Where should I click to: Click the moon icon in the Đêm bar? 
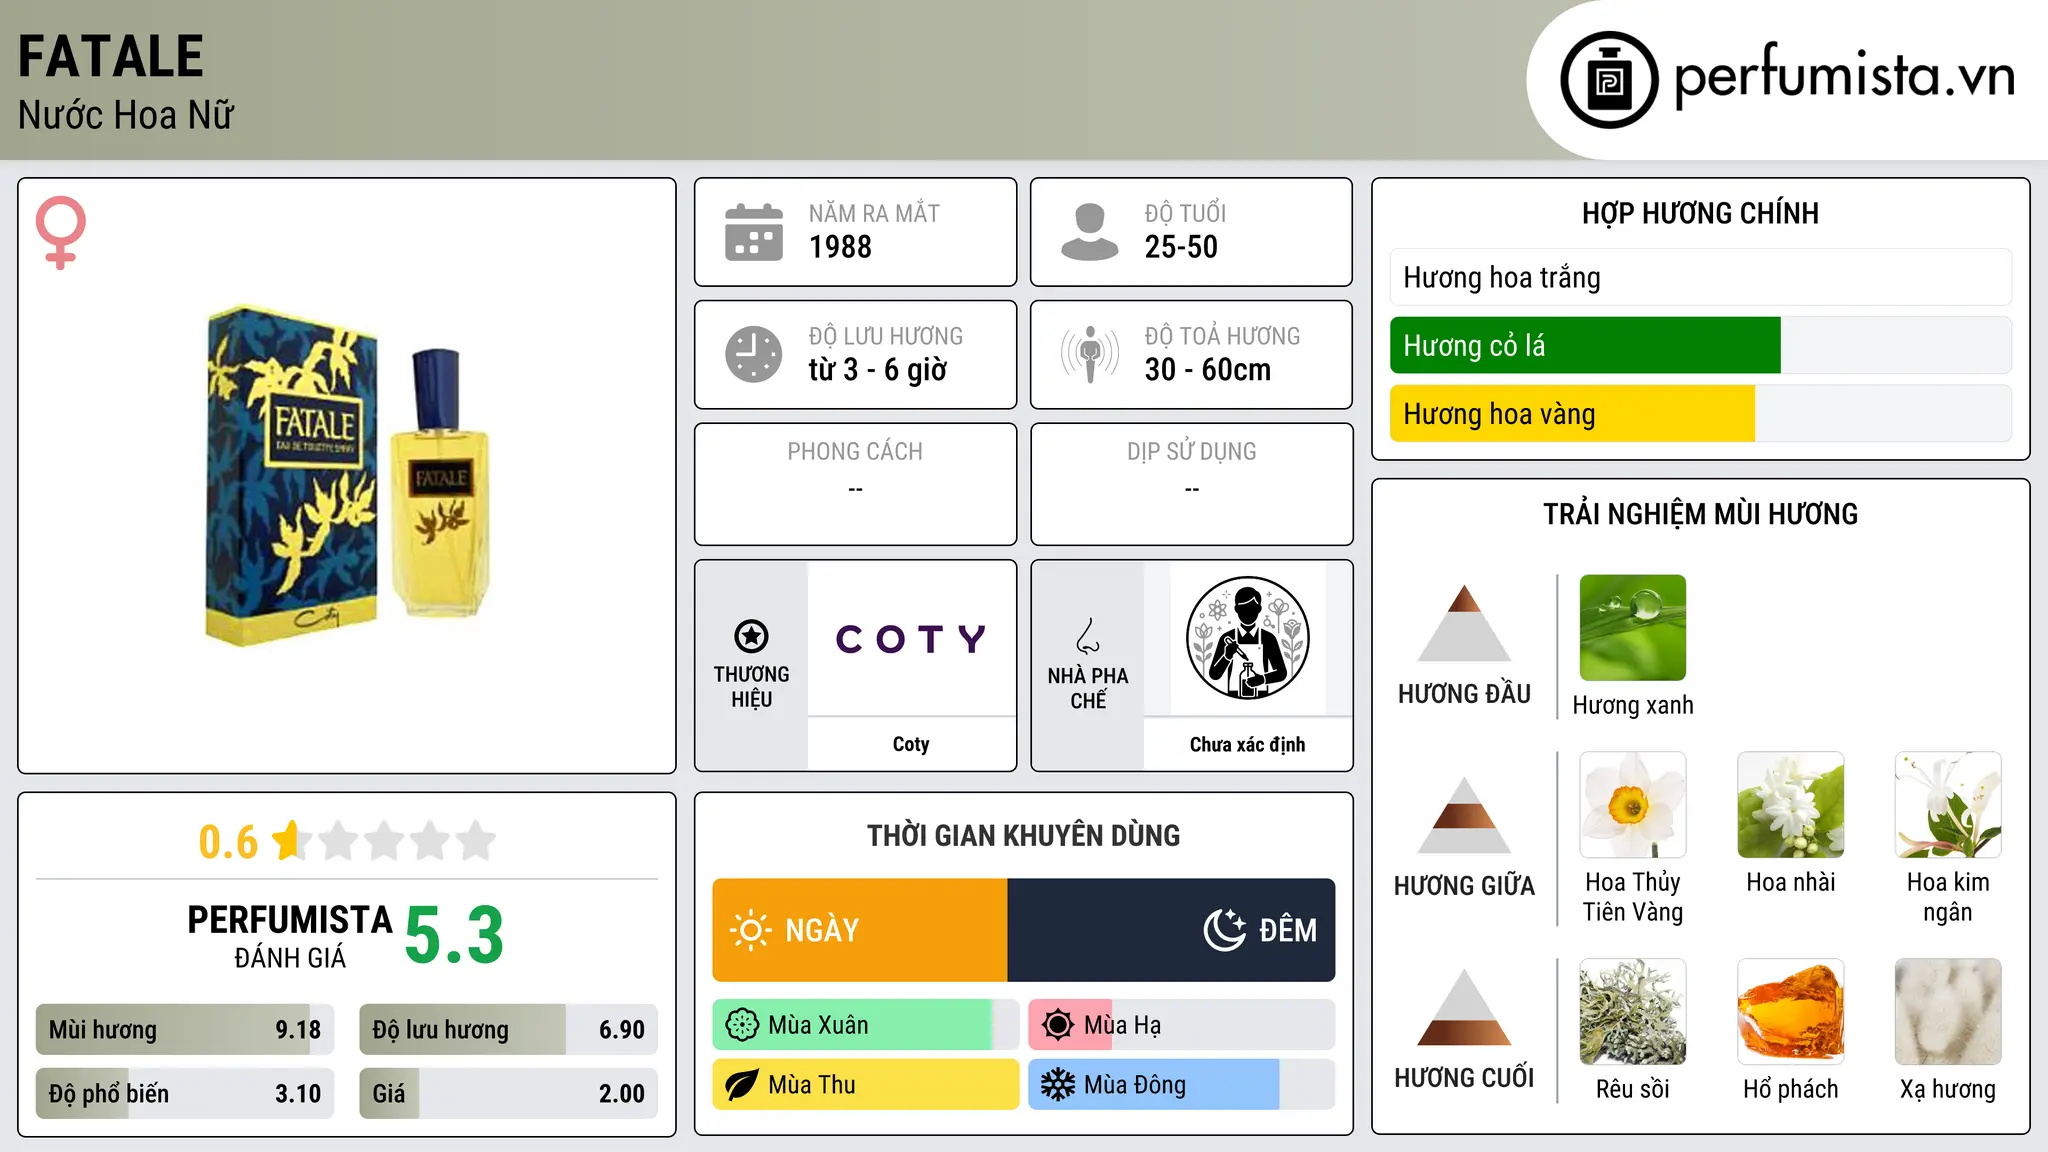coord(1224,930)
